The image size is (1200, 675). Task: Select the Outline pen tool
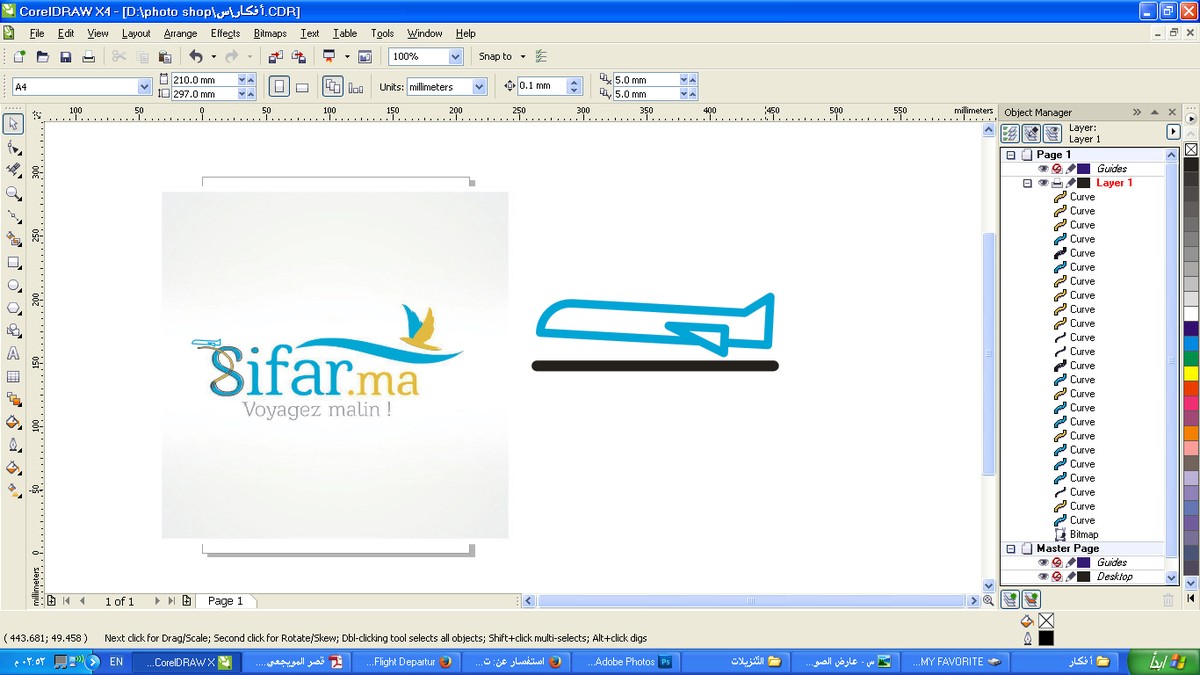coord(14,445)
